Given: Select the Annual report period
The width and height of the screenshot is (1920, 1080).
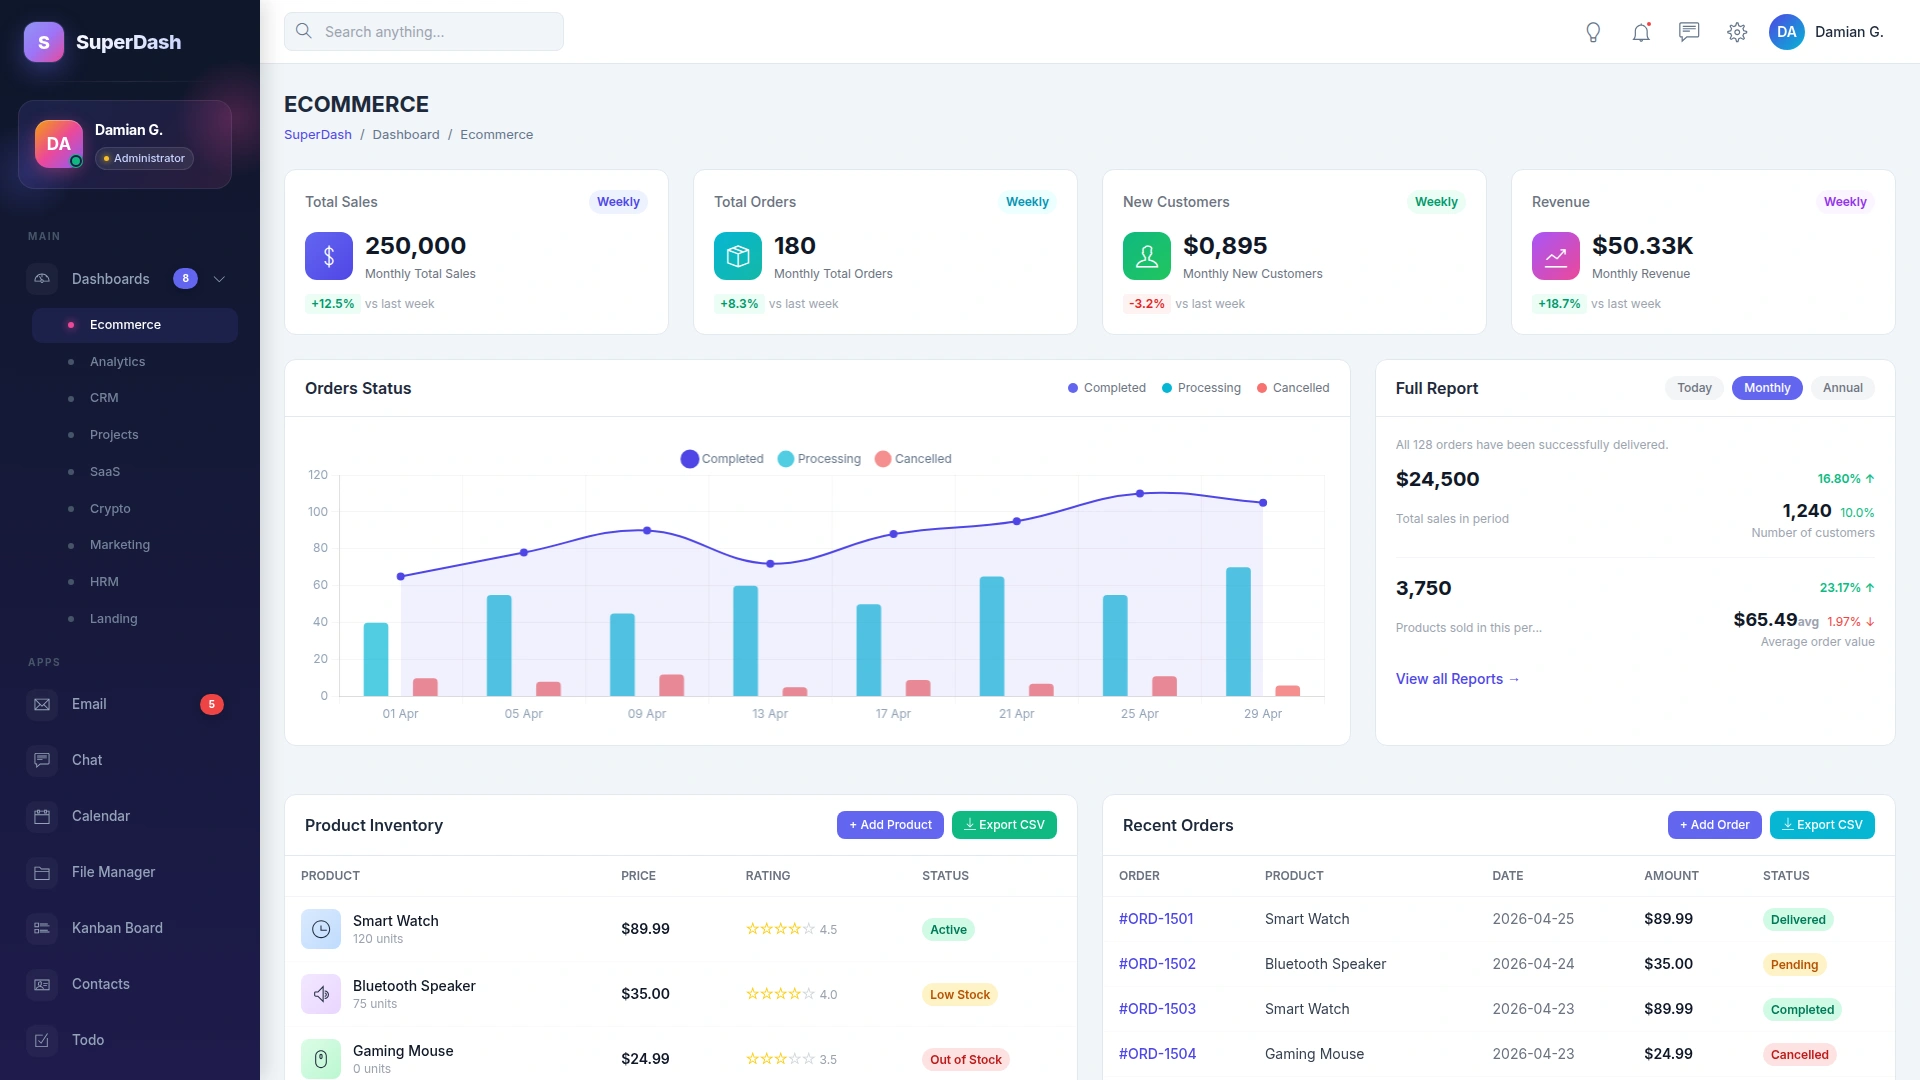Looking at the screenshot, I should coord(1842,388).
